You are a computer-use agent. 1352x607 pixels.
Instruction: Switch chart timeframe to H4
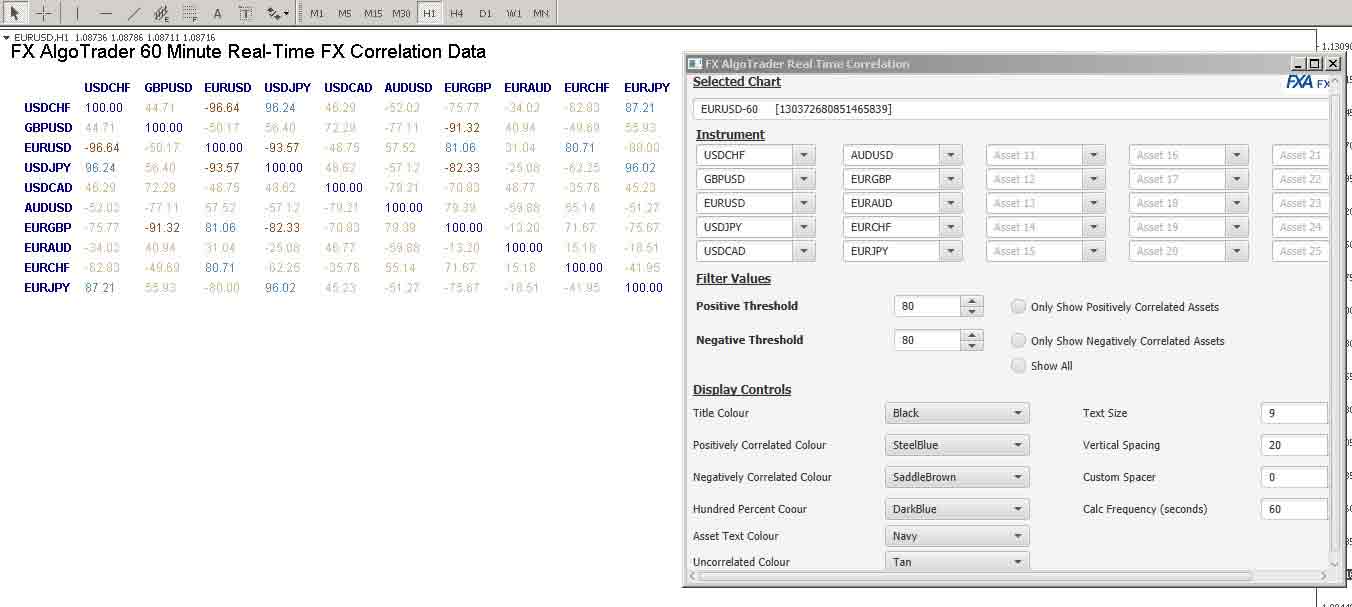(456, 13)
